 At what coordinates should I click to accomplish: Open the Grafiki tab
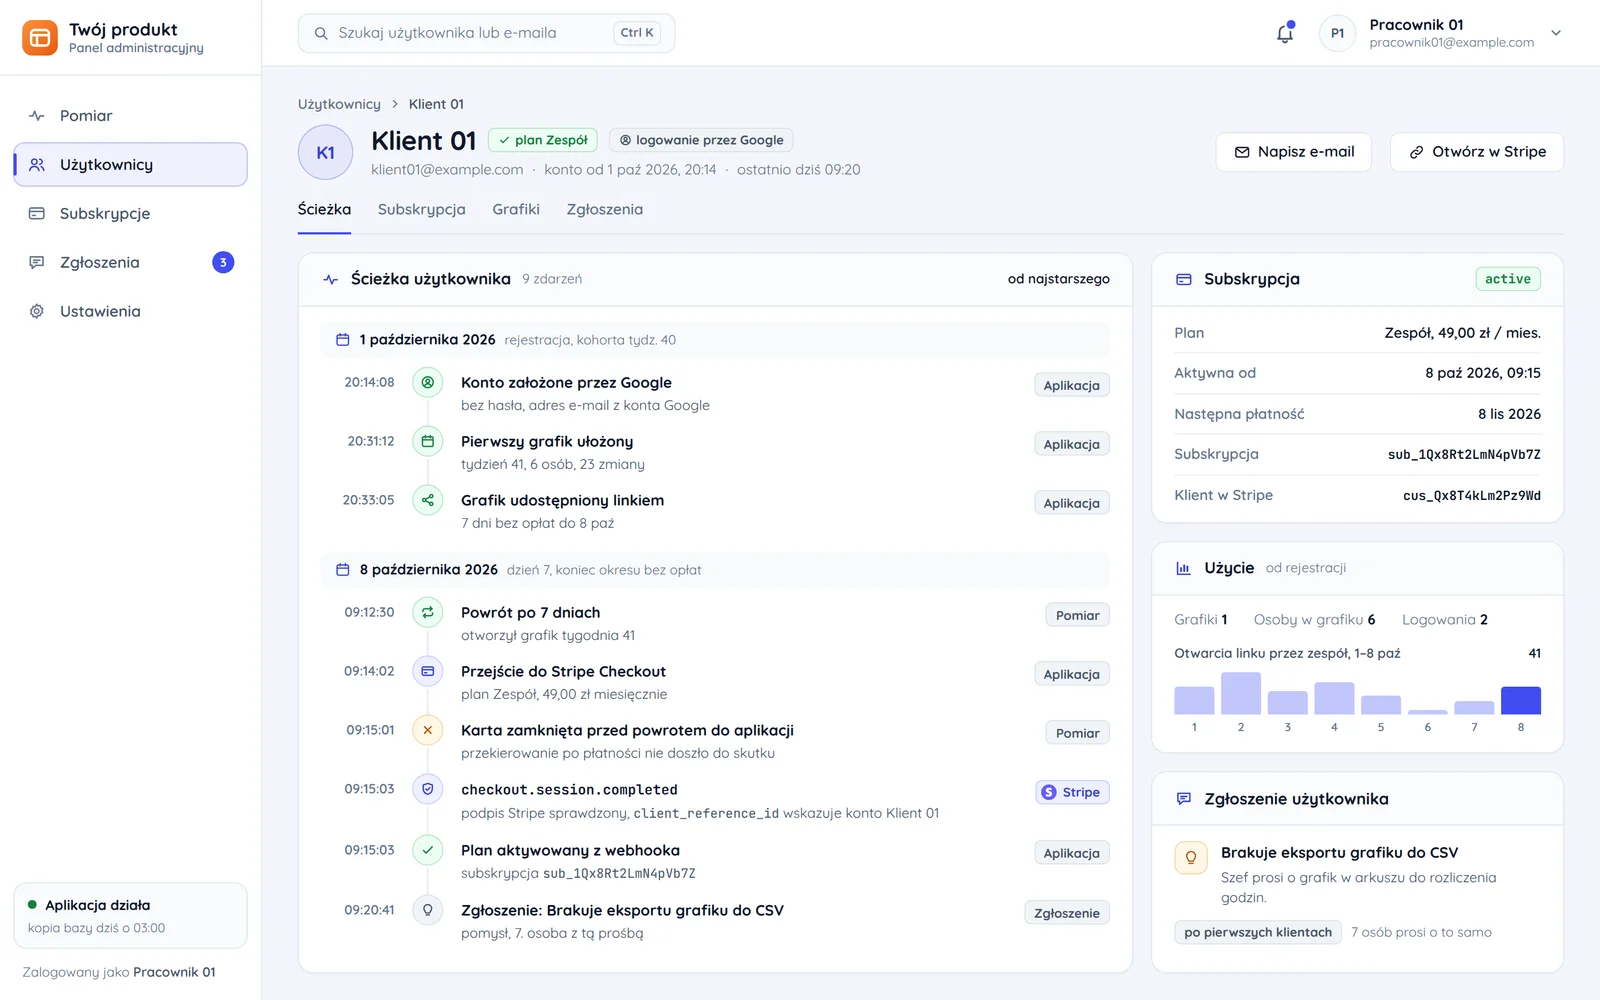pyautogui.click(x=516, y=210)
